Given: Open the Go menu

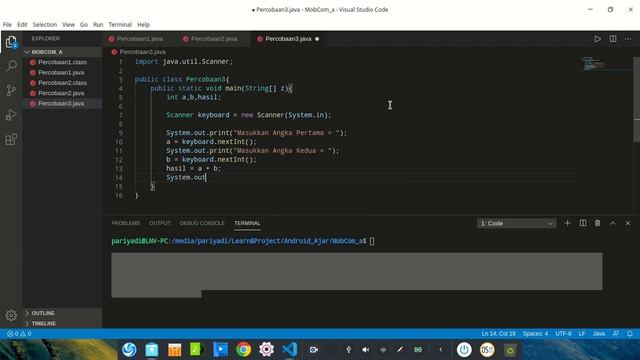Looking at the screenshot, I should coord(84,24).
